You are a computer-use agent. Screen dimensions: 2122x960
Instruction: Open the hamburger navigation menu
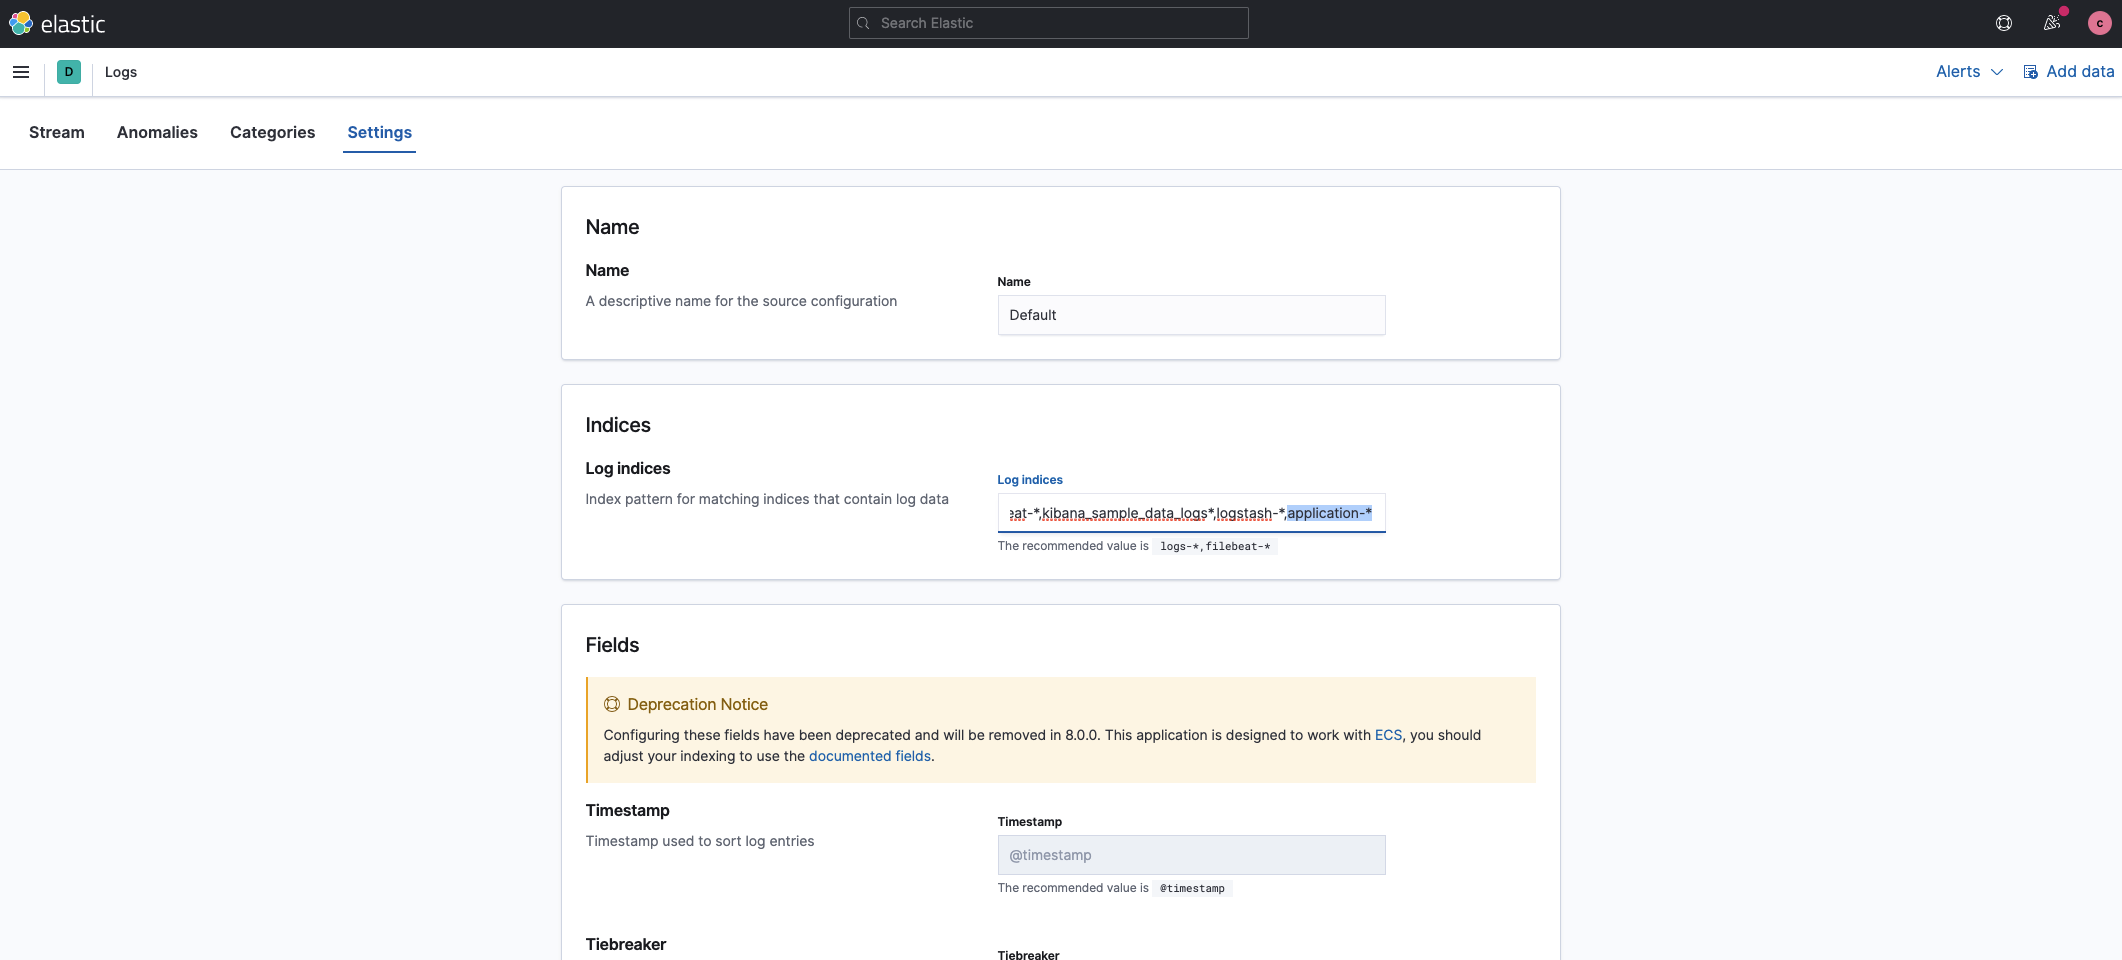coord(21,72)
